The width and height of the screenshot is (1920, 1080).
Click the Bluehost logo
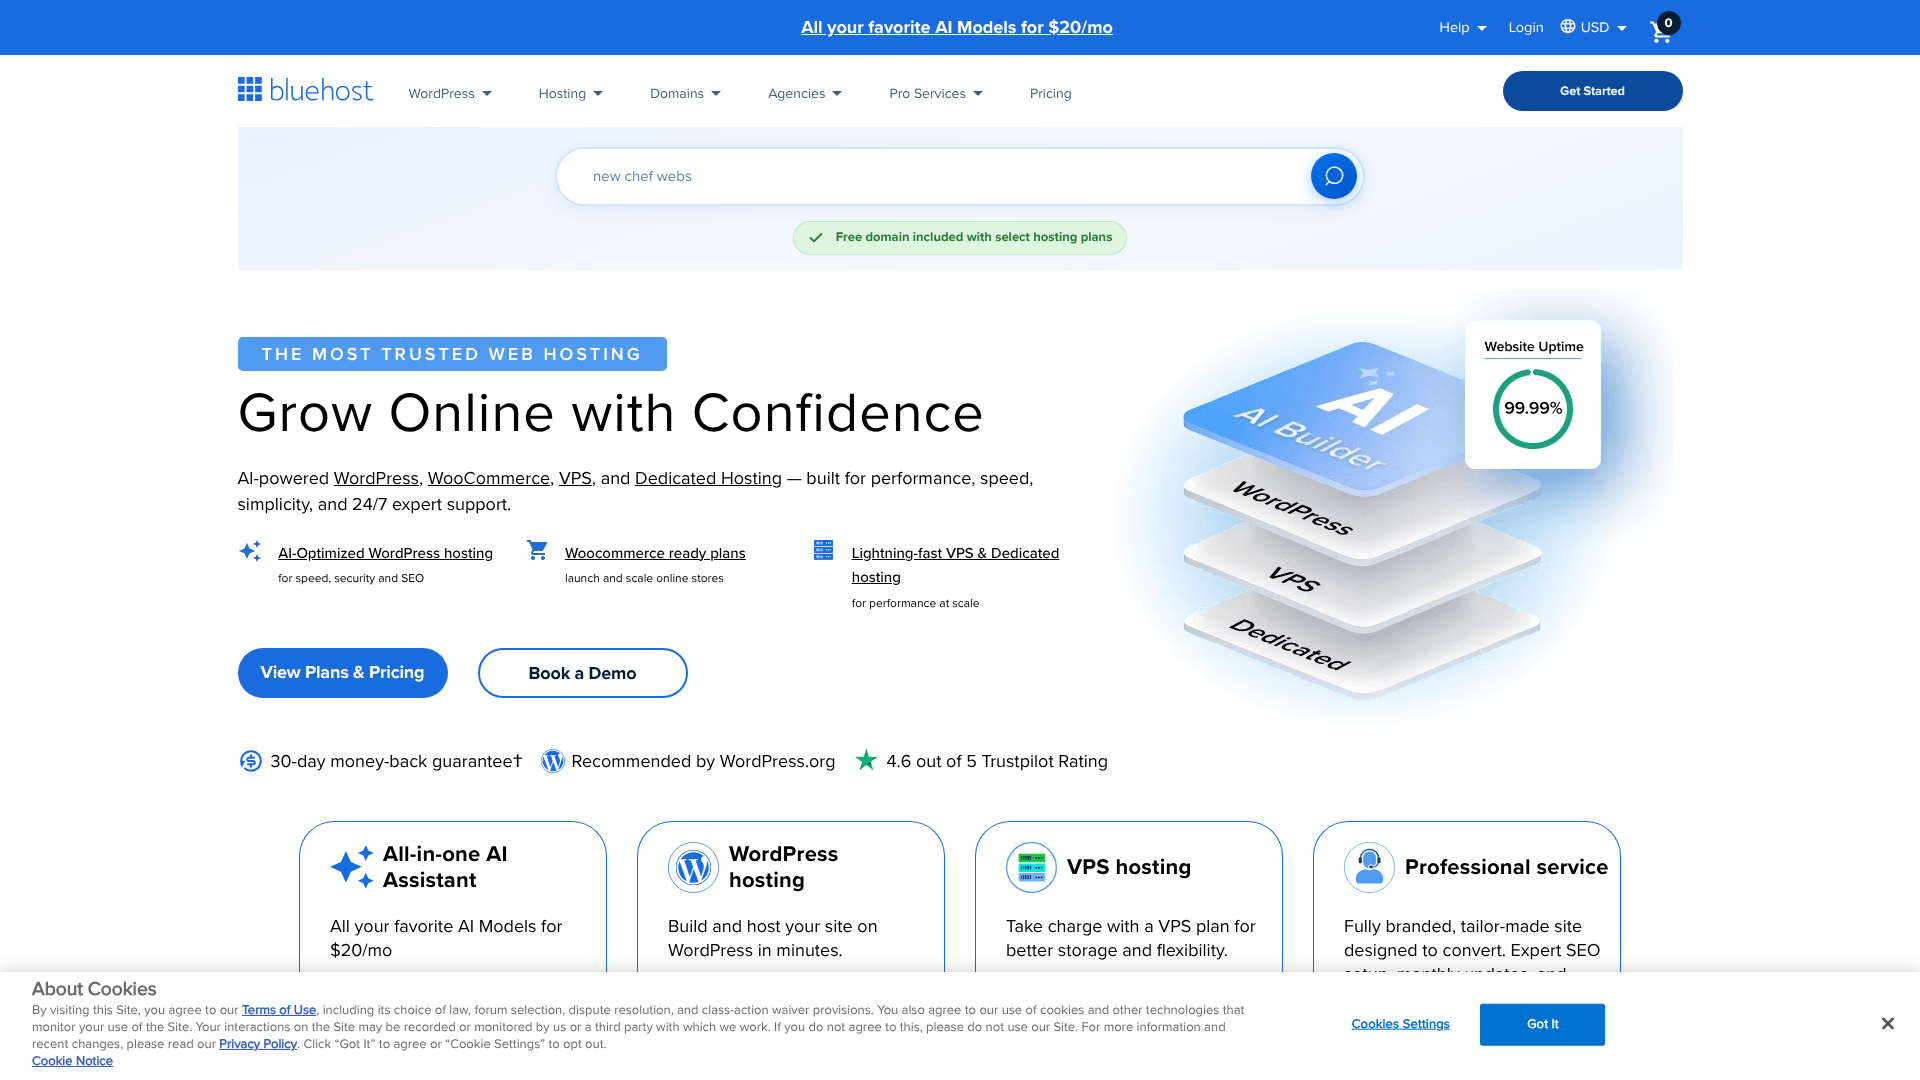305,90
